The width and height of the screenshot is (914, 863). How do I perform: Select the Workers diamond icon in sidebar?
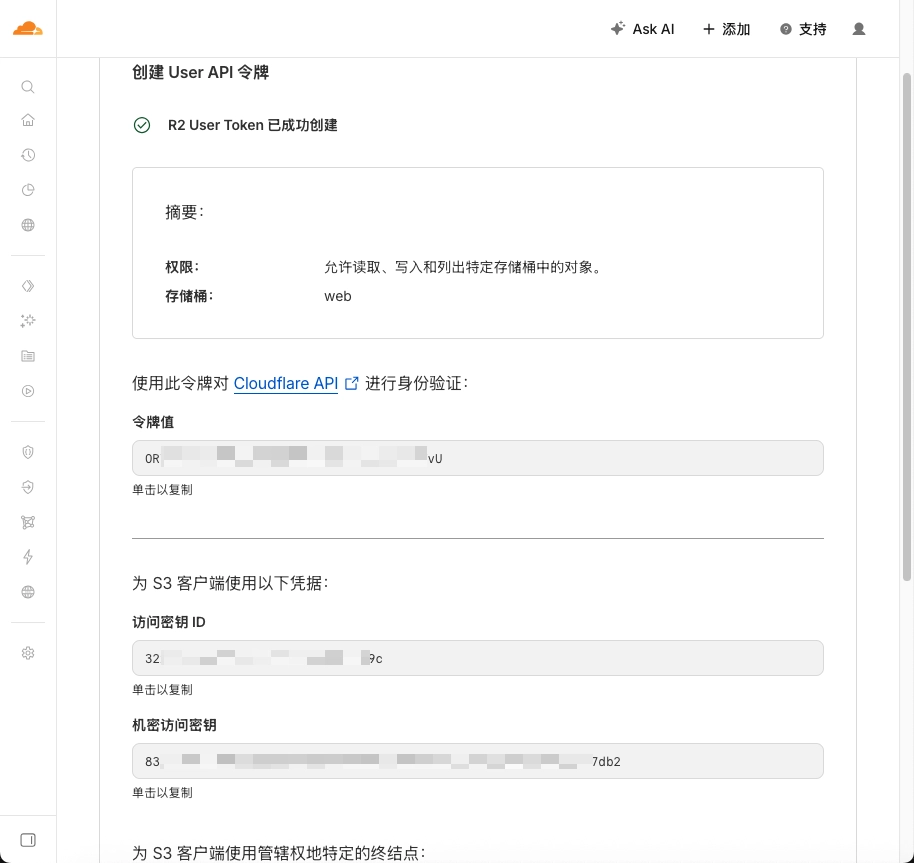pos(28,286)
